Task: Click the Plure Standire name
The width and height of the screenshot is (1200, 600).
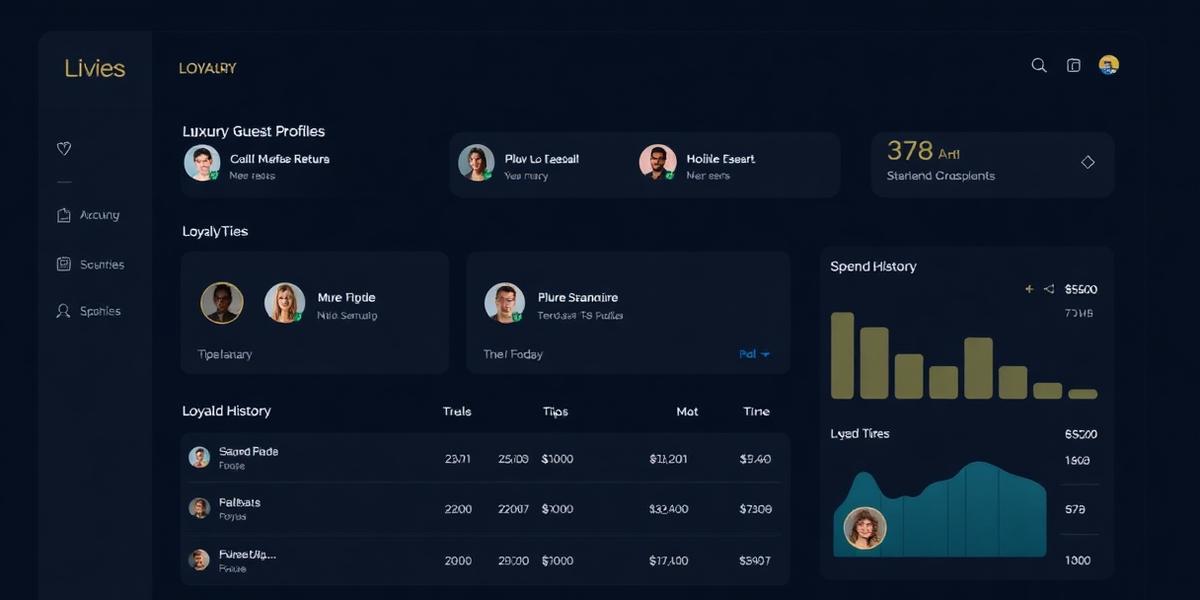Action: tap(578, 297)
